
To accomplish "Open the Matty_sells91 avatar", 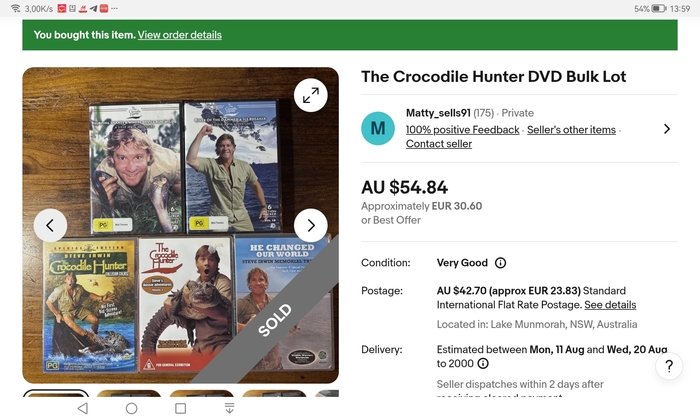I will tap(378, 129).
